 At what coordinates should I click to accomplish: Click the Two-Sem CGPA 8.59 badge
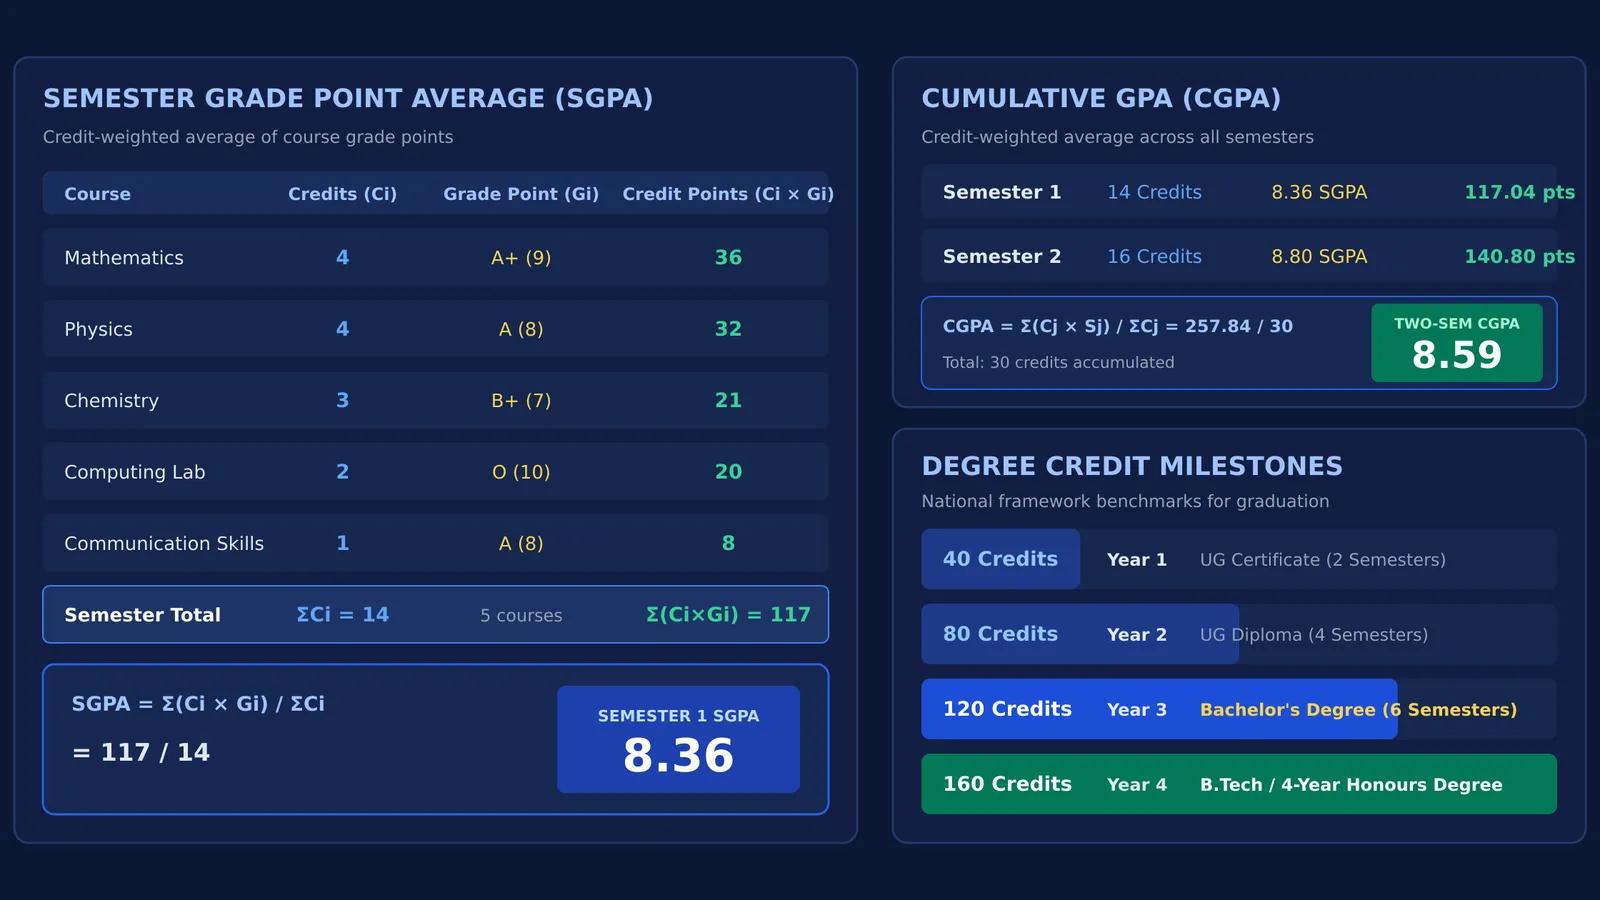point(1457,343)
